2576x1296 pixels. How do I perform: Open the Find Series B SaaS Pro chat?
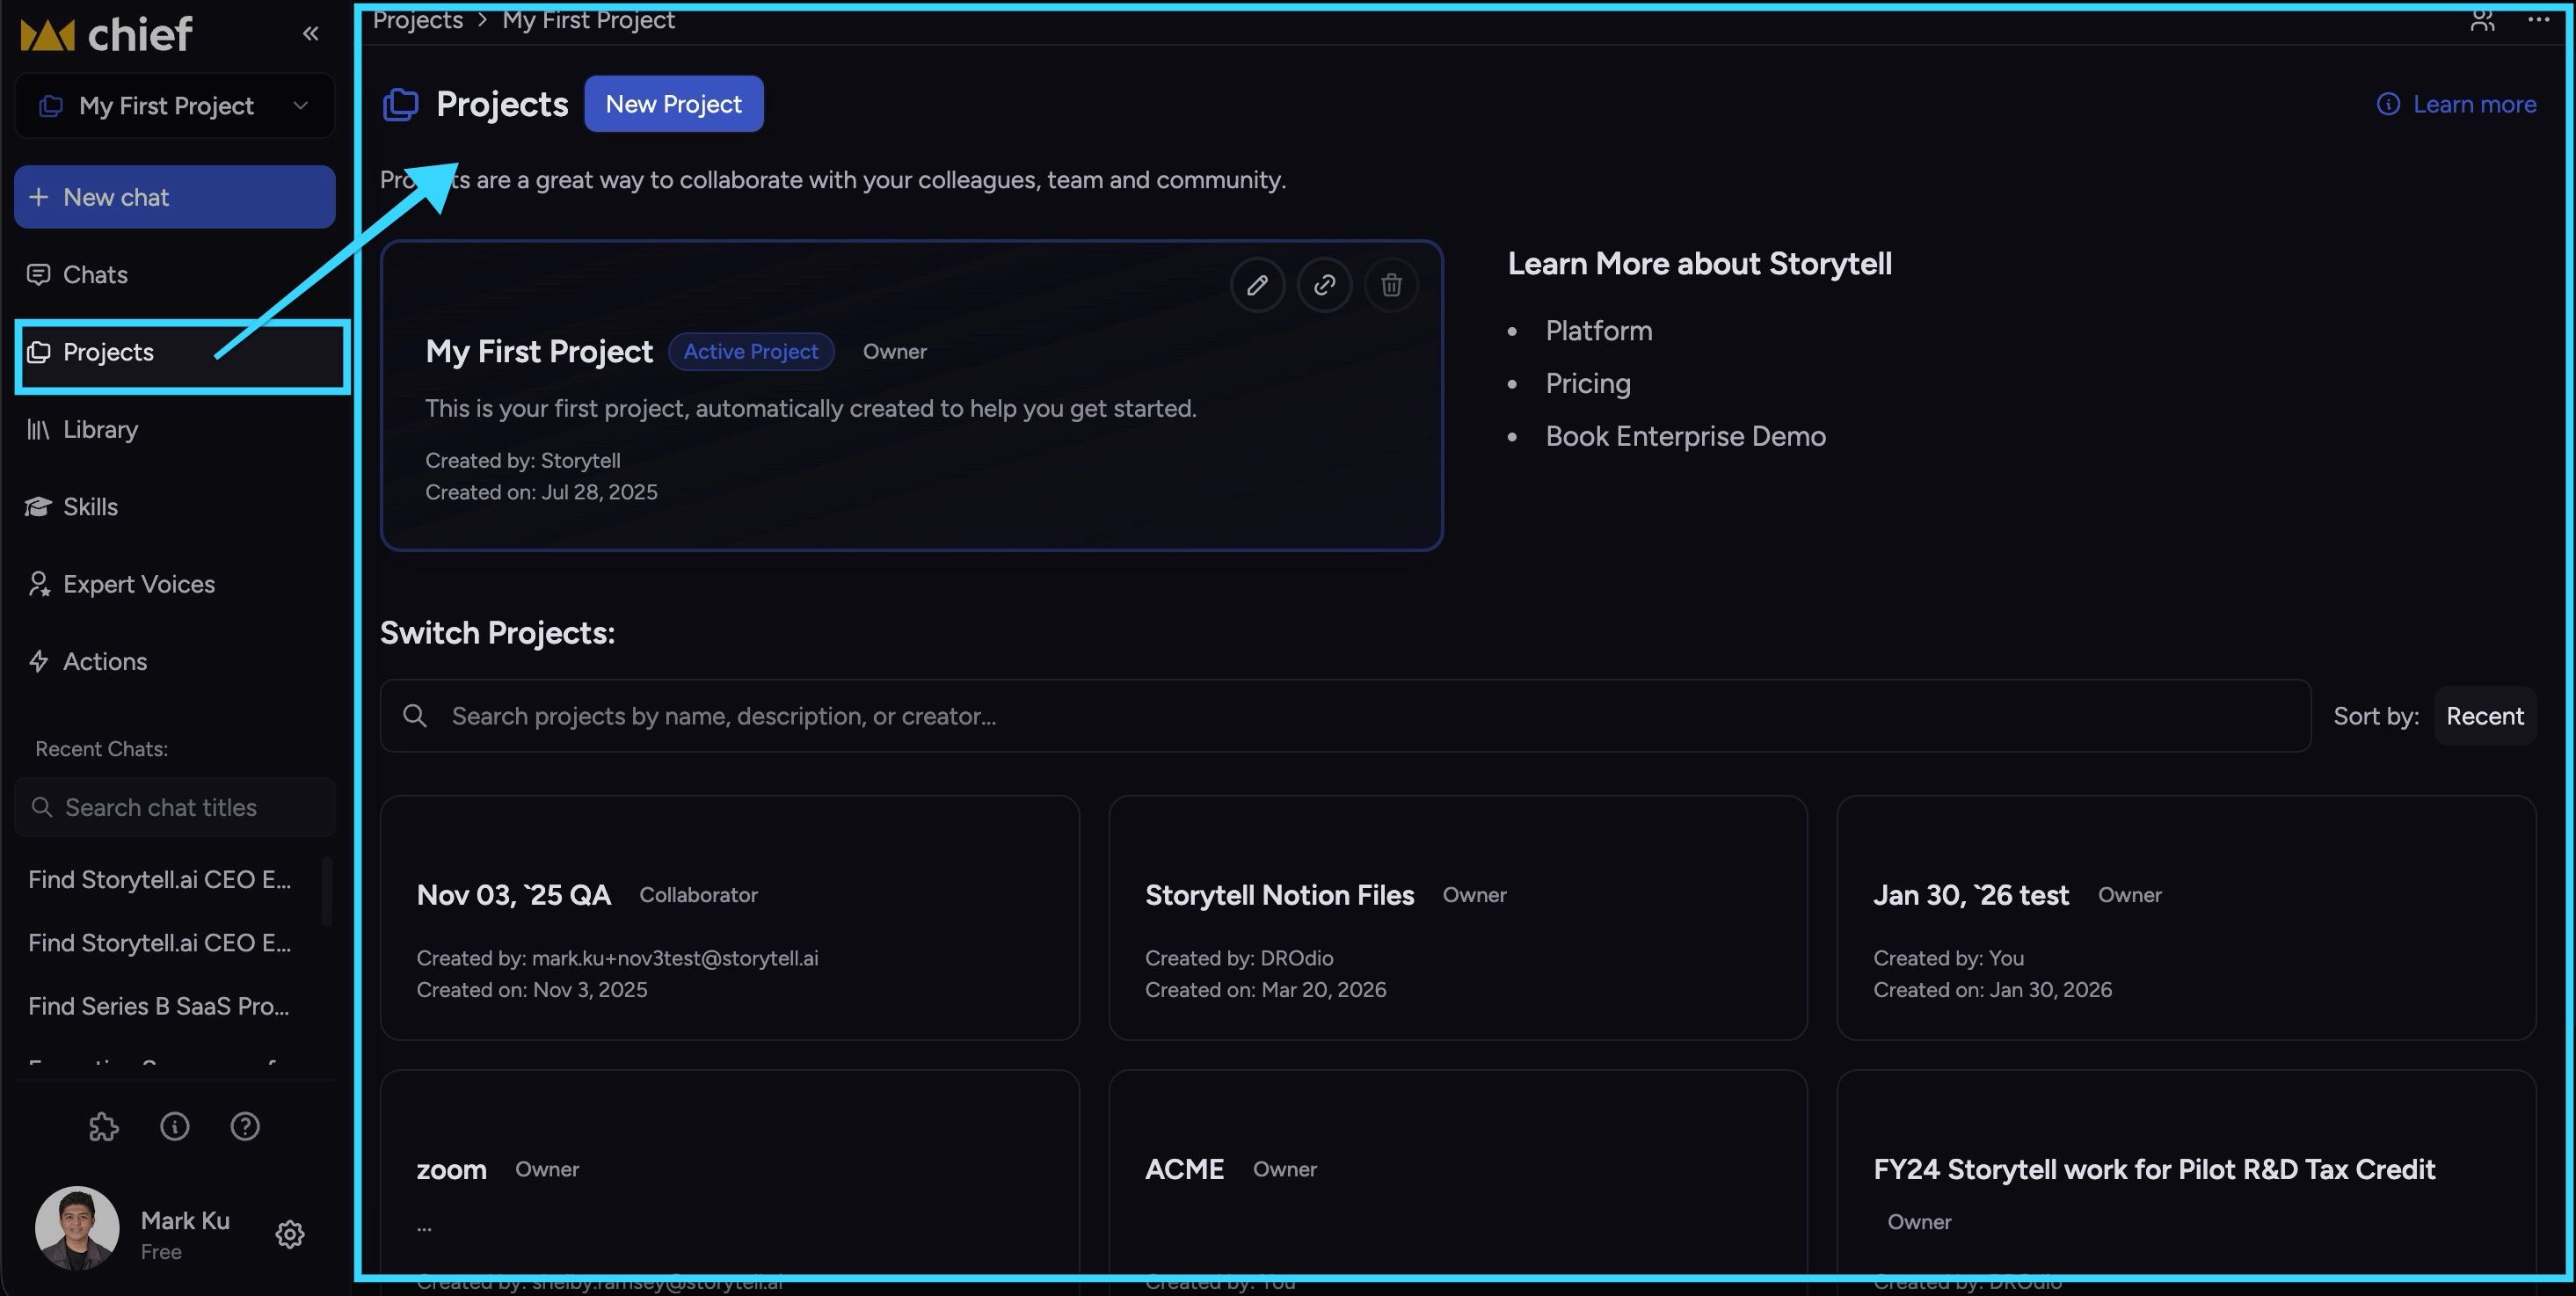click(x=159, y=1007)
